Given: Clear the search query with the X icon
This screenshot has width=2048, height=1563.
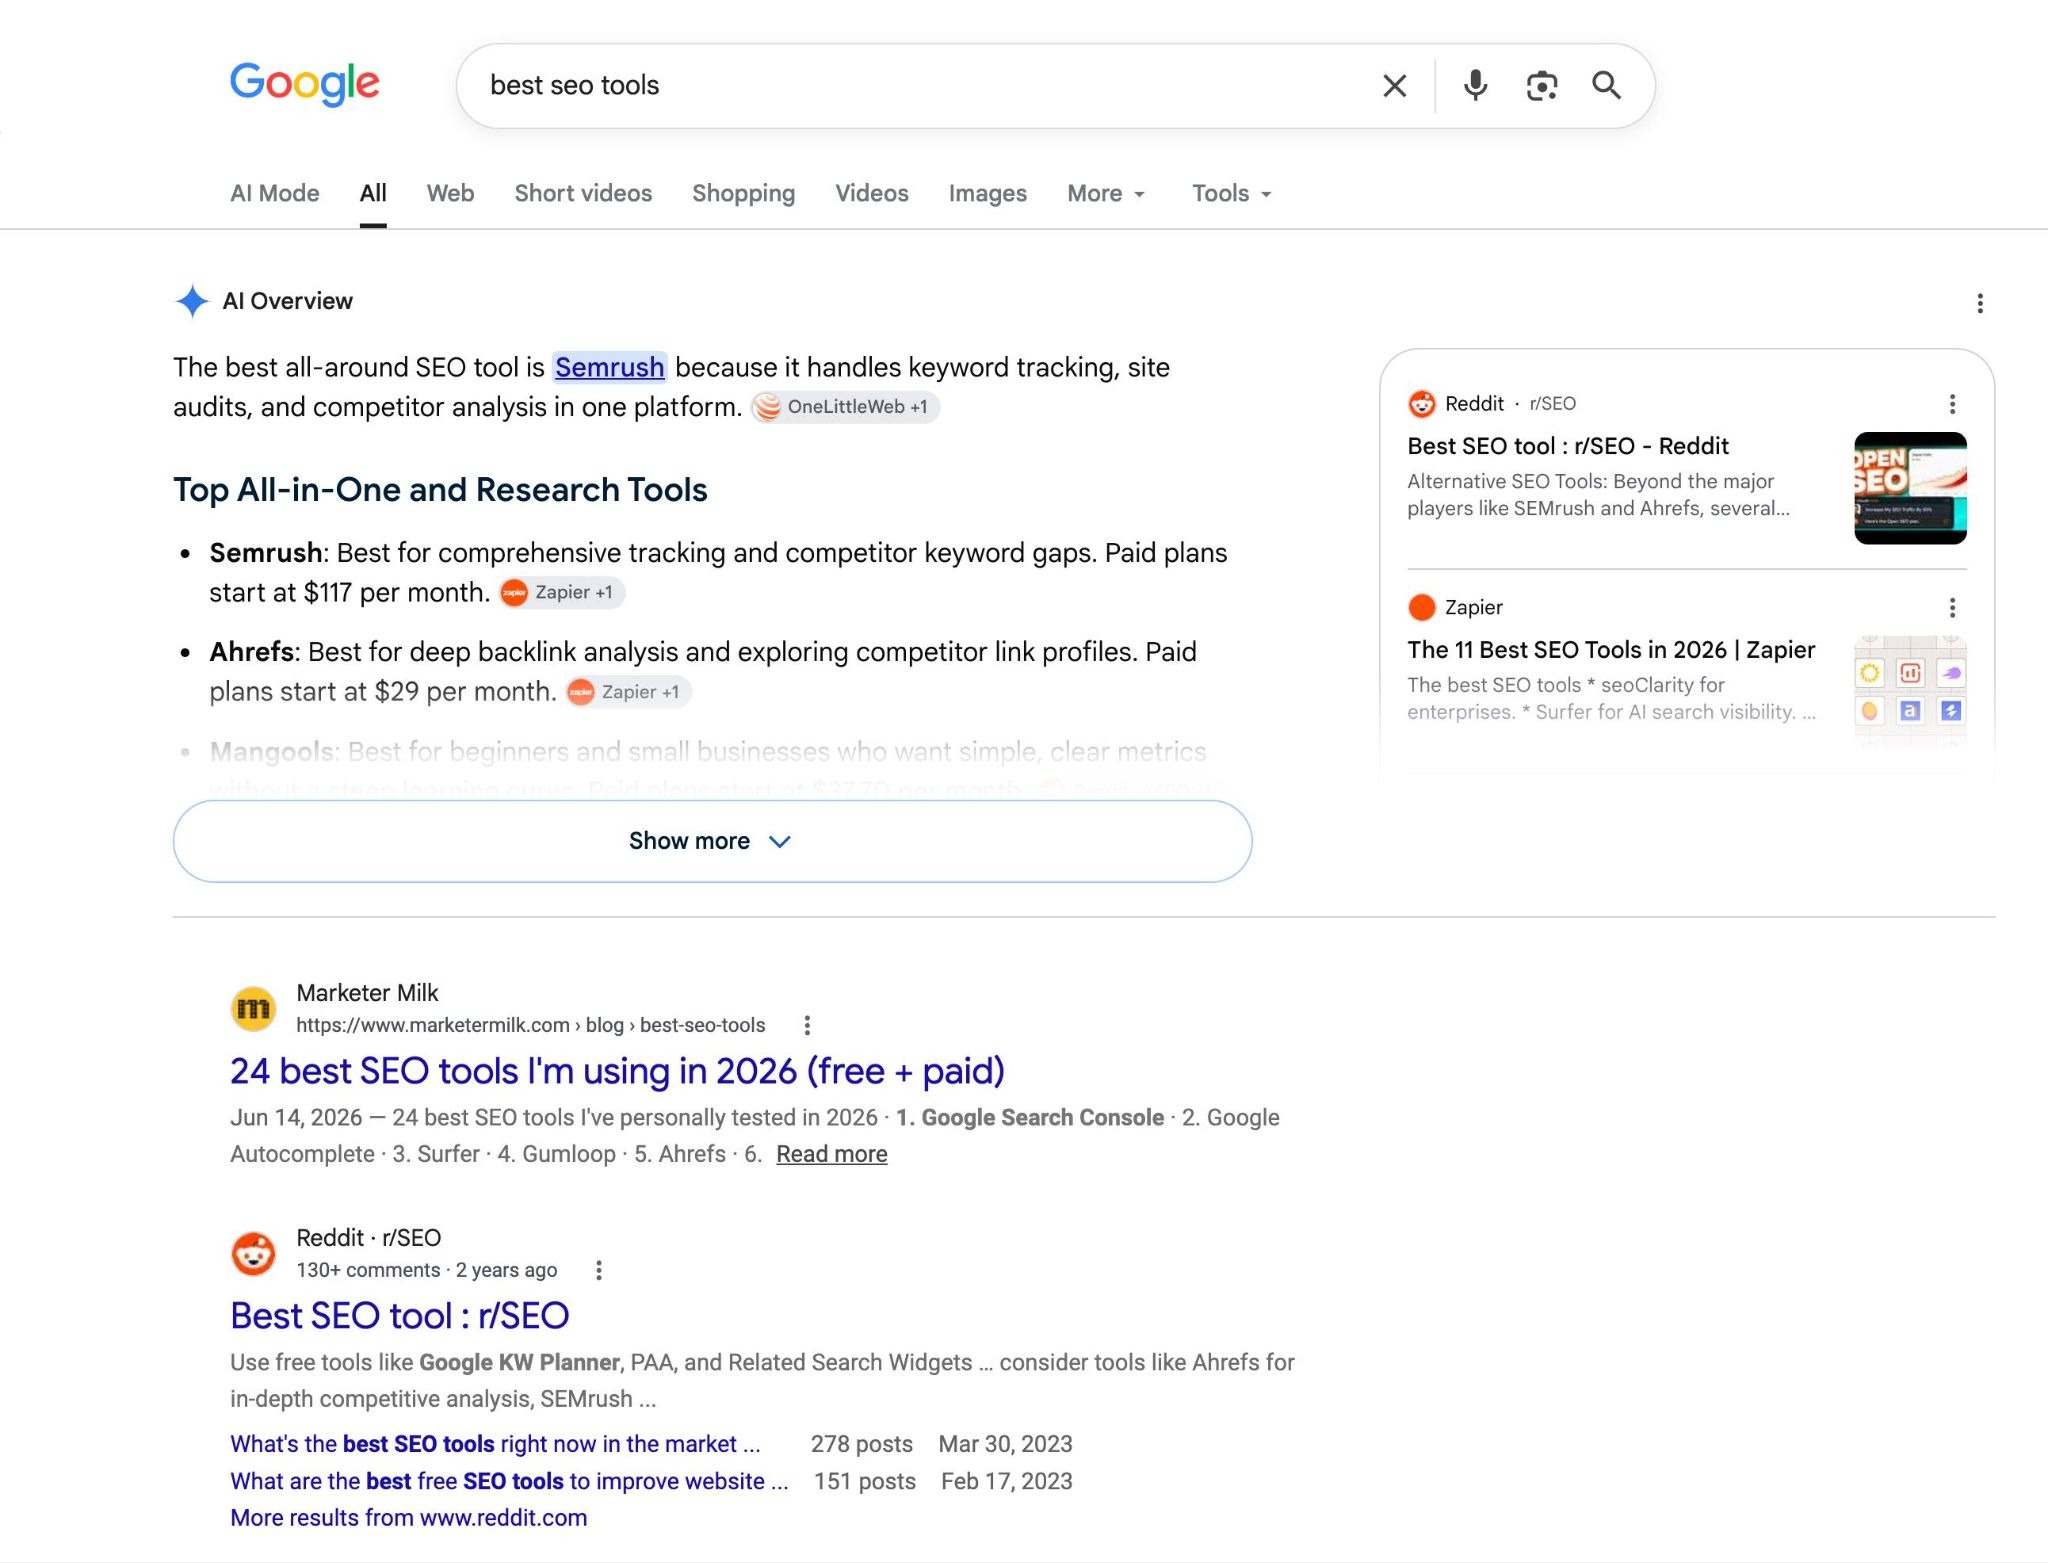Looking at the screenshot, I should click(x=1394, y=86).
